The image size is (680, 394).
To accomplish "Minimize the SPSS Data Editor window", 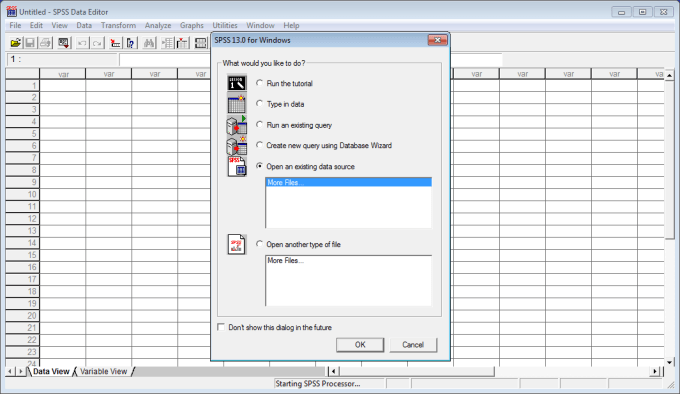I will click(621, 12).
